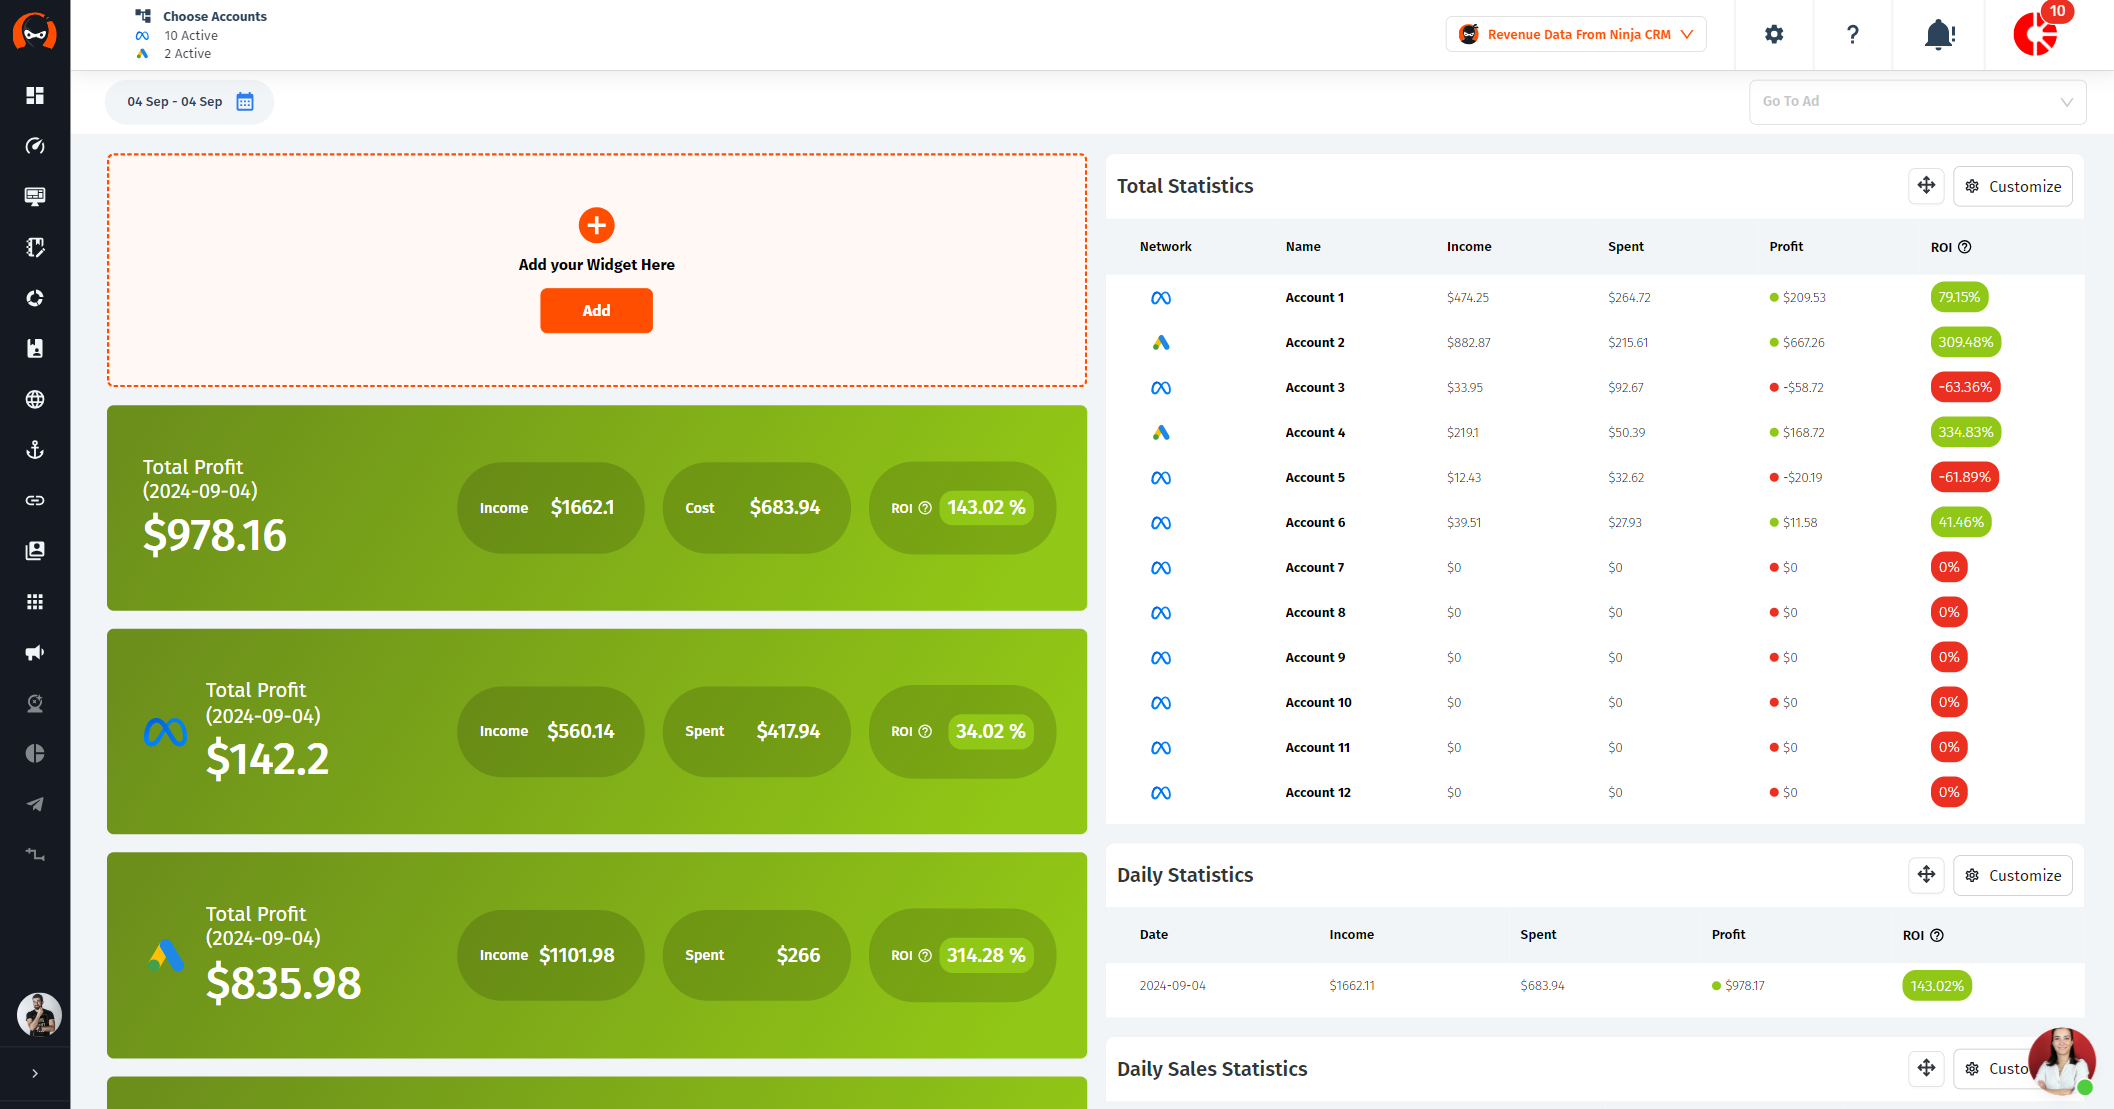This screenshot has width=2114, height=1109.
Task: Open Revenue Data From Ninja CRM dropdown
Action: 1576,35
